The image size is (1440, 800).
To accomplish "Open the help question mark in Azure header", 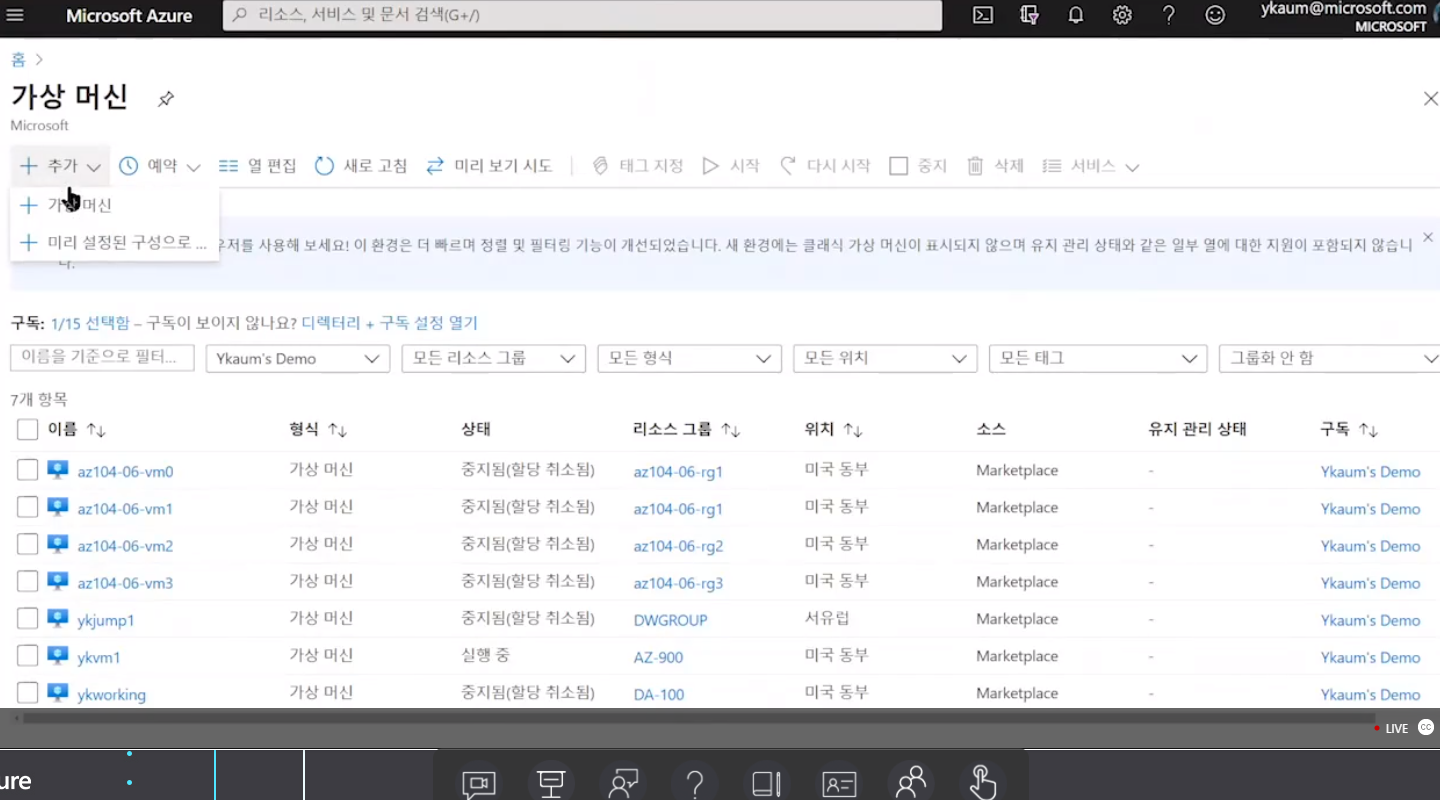I will [x=1168, y=15].
